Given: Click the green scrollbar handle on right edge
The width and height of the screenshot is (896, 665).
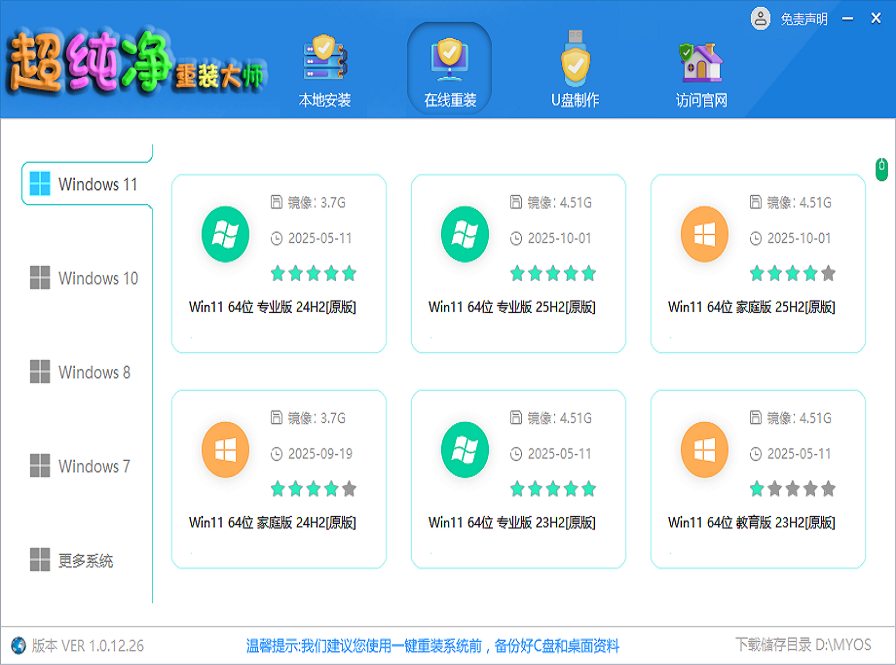Looking at the screenshot, I should (881, 169).
